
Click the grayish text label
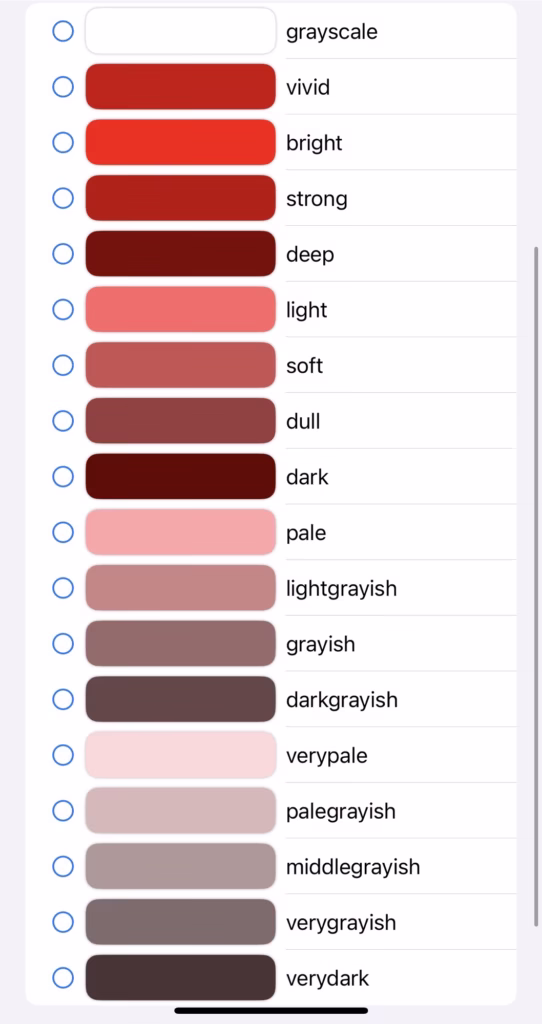click(321, 645)
